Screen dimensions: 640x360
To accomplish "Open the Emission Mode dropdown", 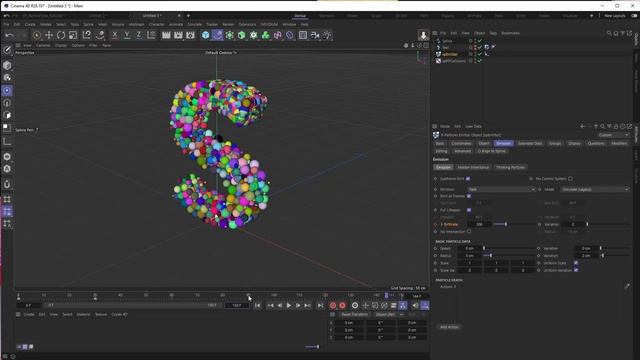I will 595,189.
